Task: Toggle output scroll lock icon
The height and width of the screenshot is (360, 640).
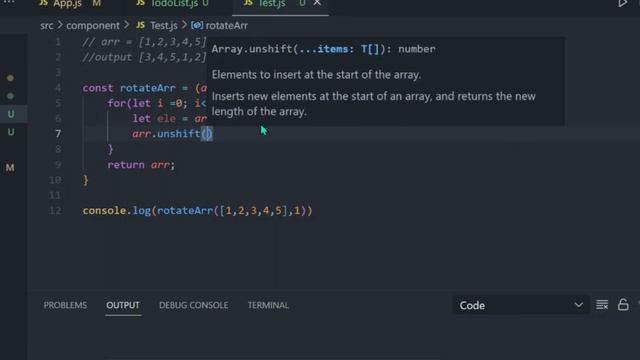Action: point(623,304)
